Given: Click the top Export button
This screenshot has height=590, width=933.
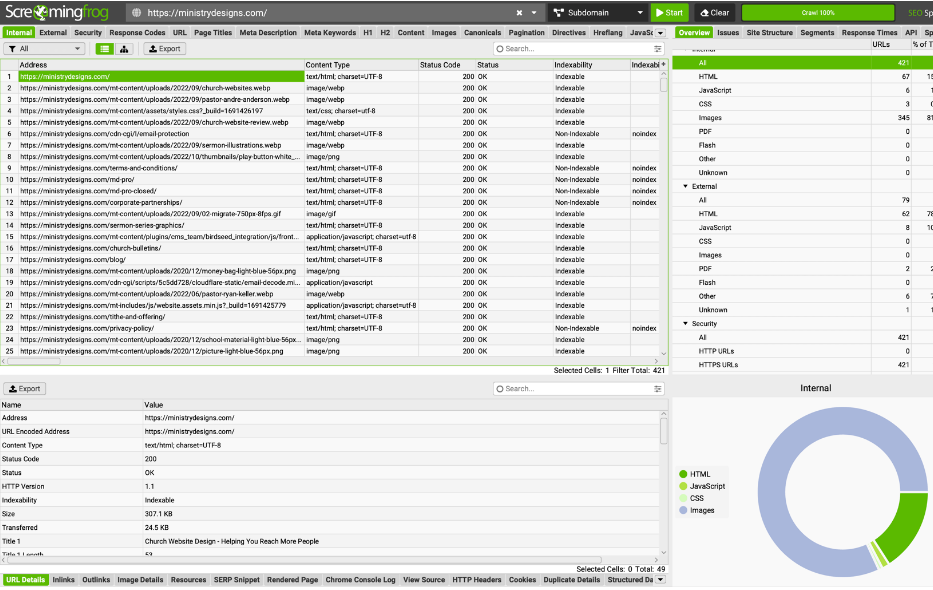Looking at the screenshot, I should (165, 48).
